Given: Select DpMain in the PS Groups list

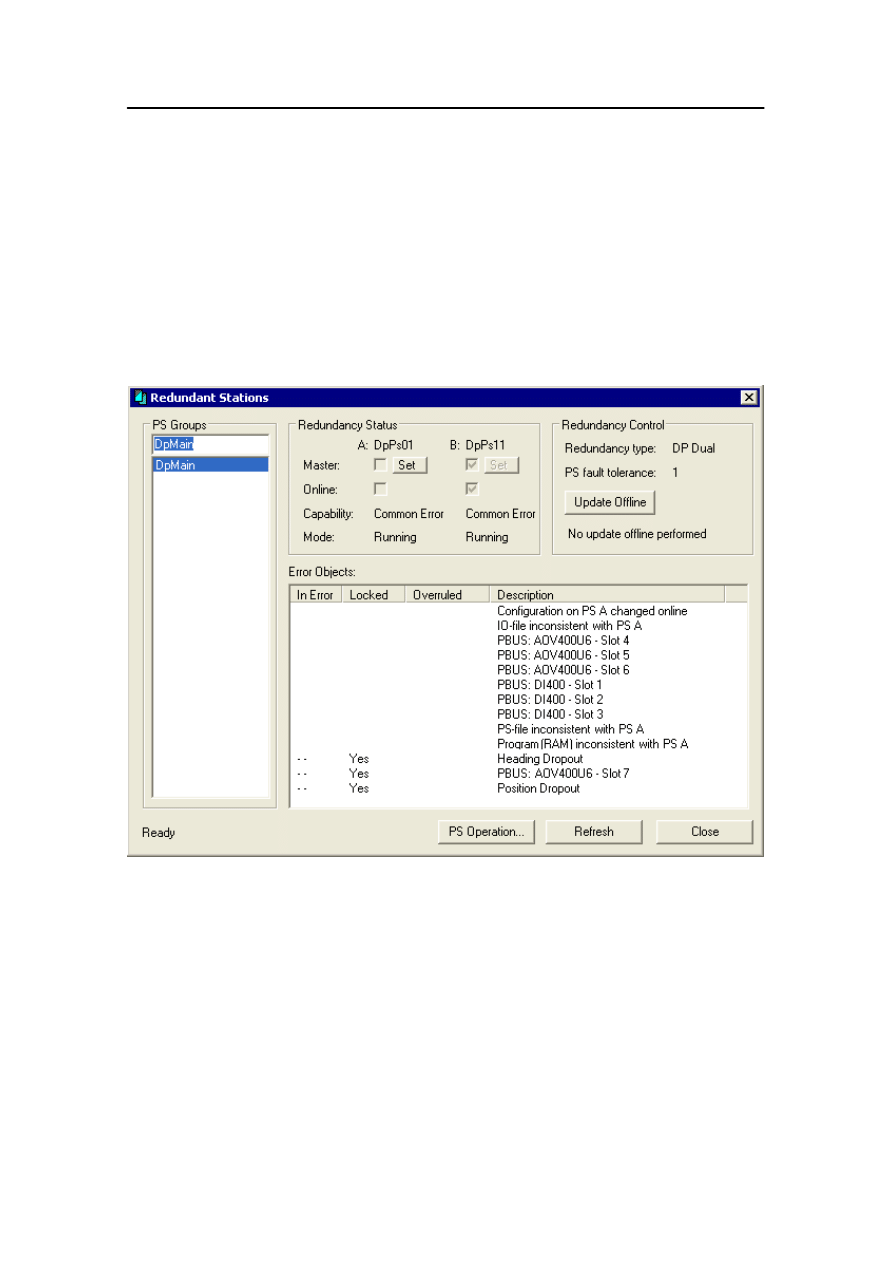Looking at the screenshot, I should [210, 465].
